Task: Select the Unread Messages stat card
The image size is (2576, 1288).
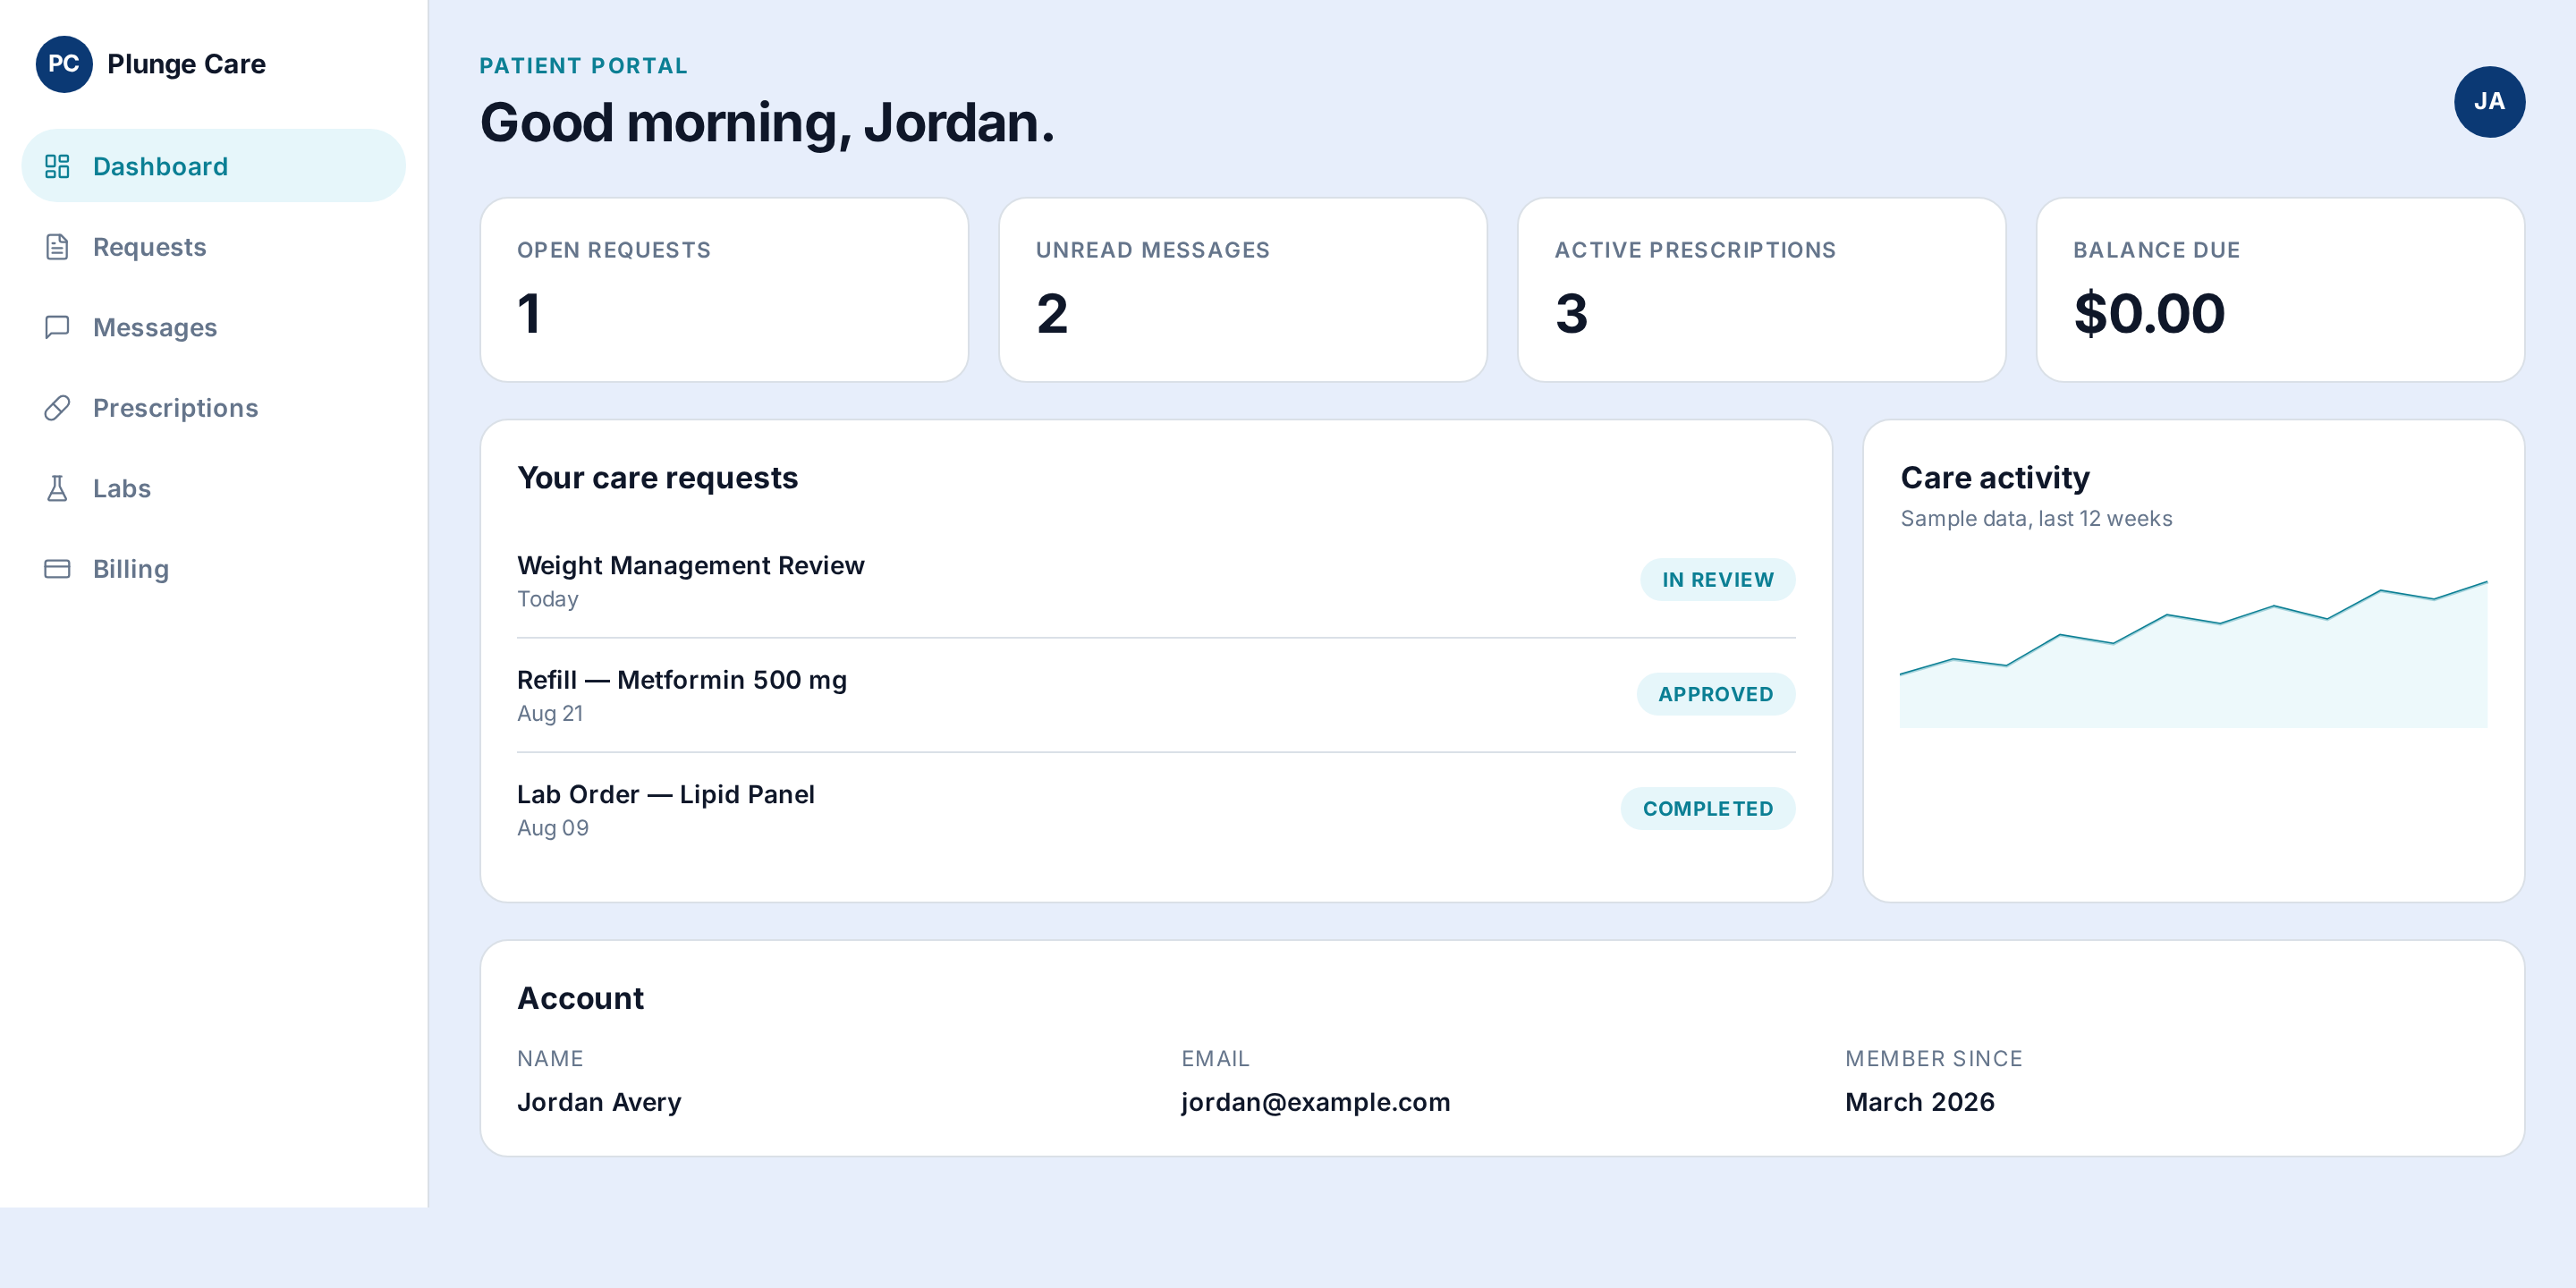Action: coord(1243,289)
